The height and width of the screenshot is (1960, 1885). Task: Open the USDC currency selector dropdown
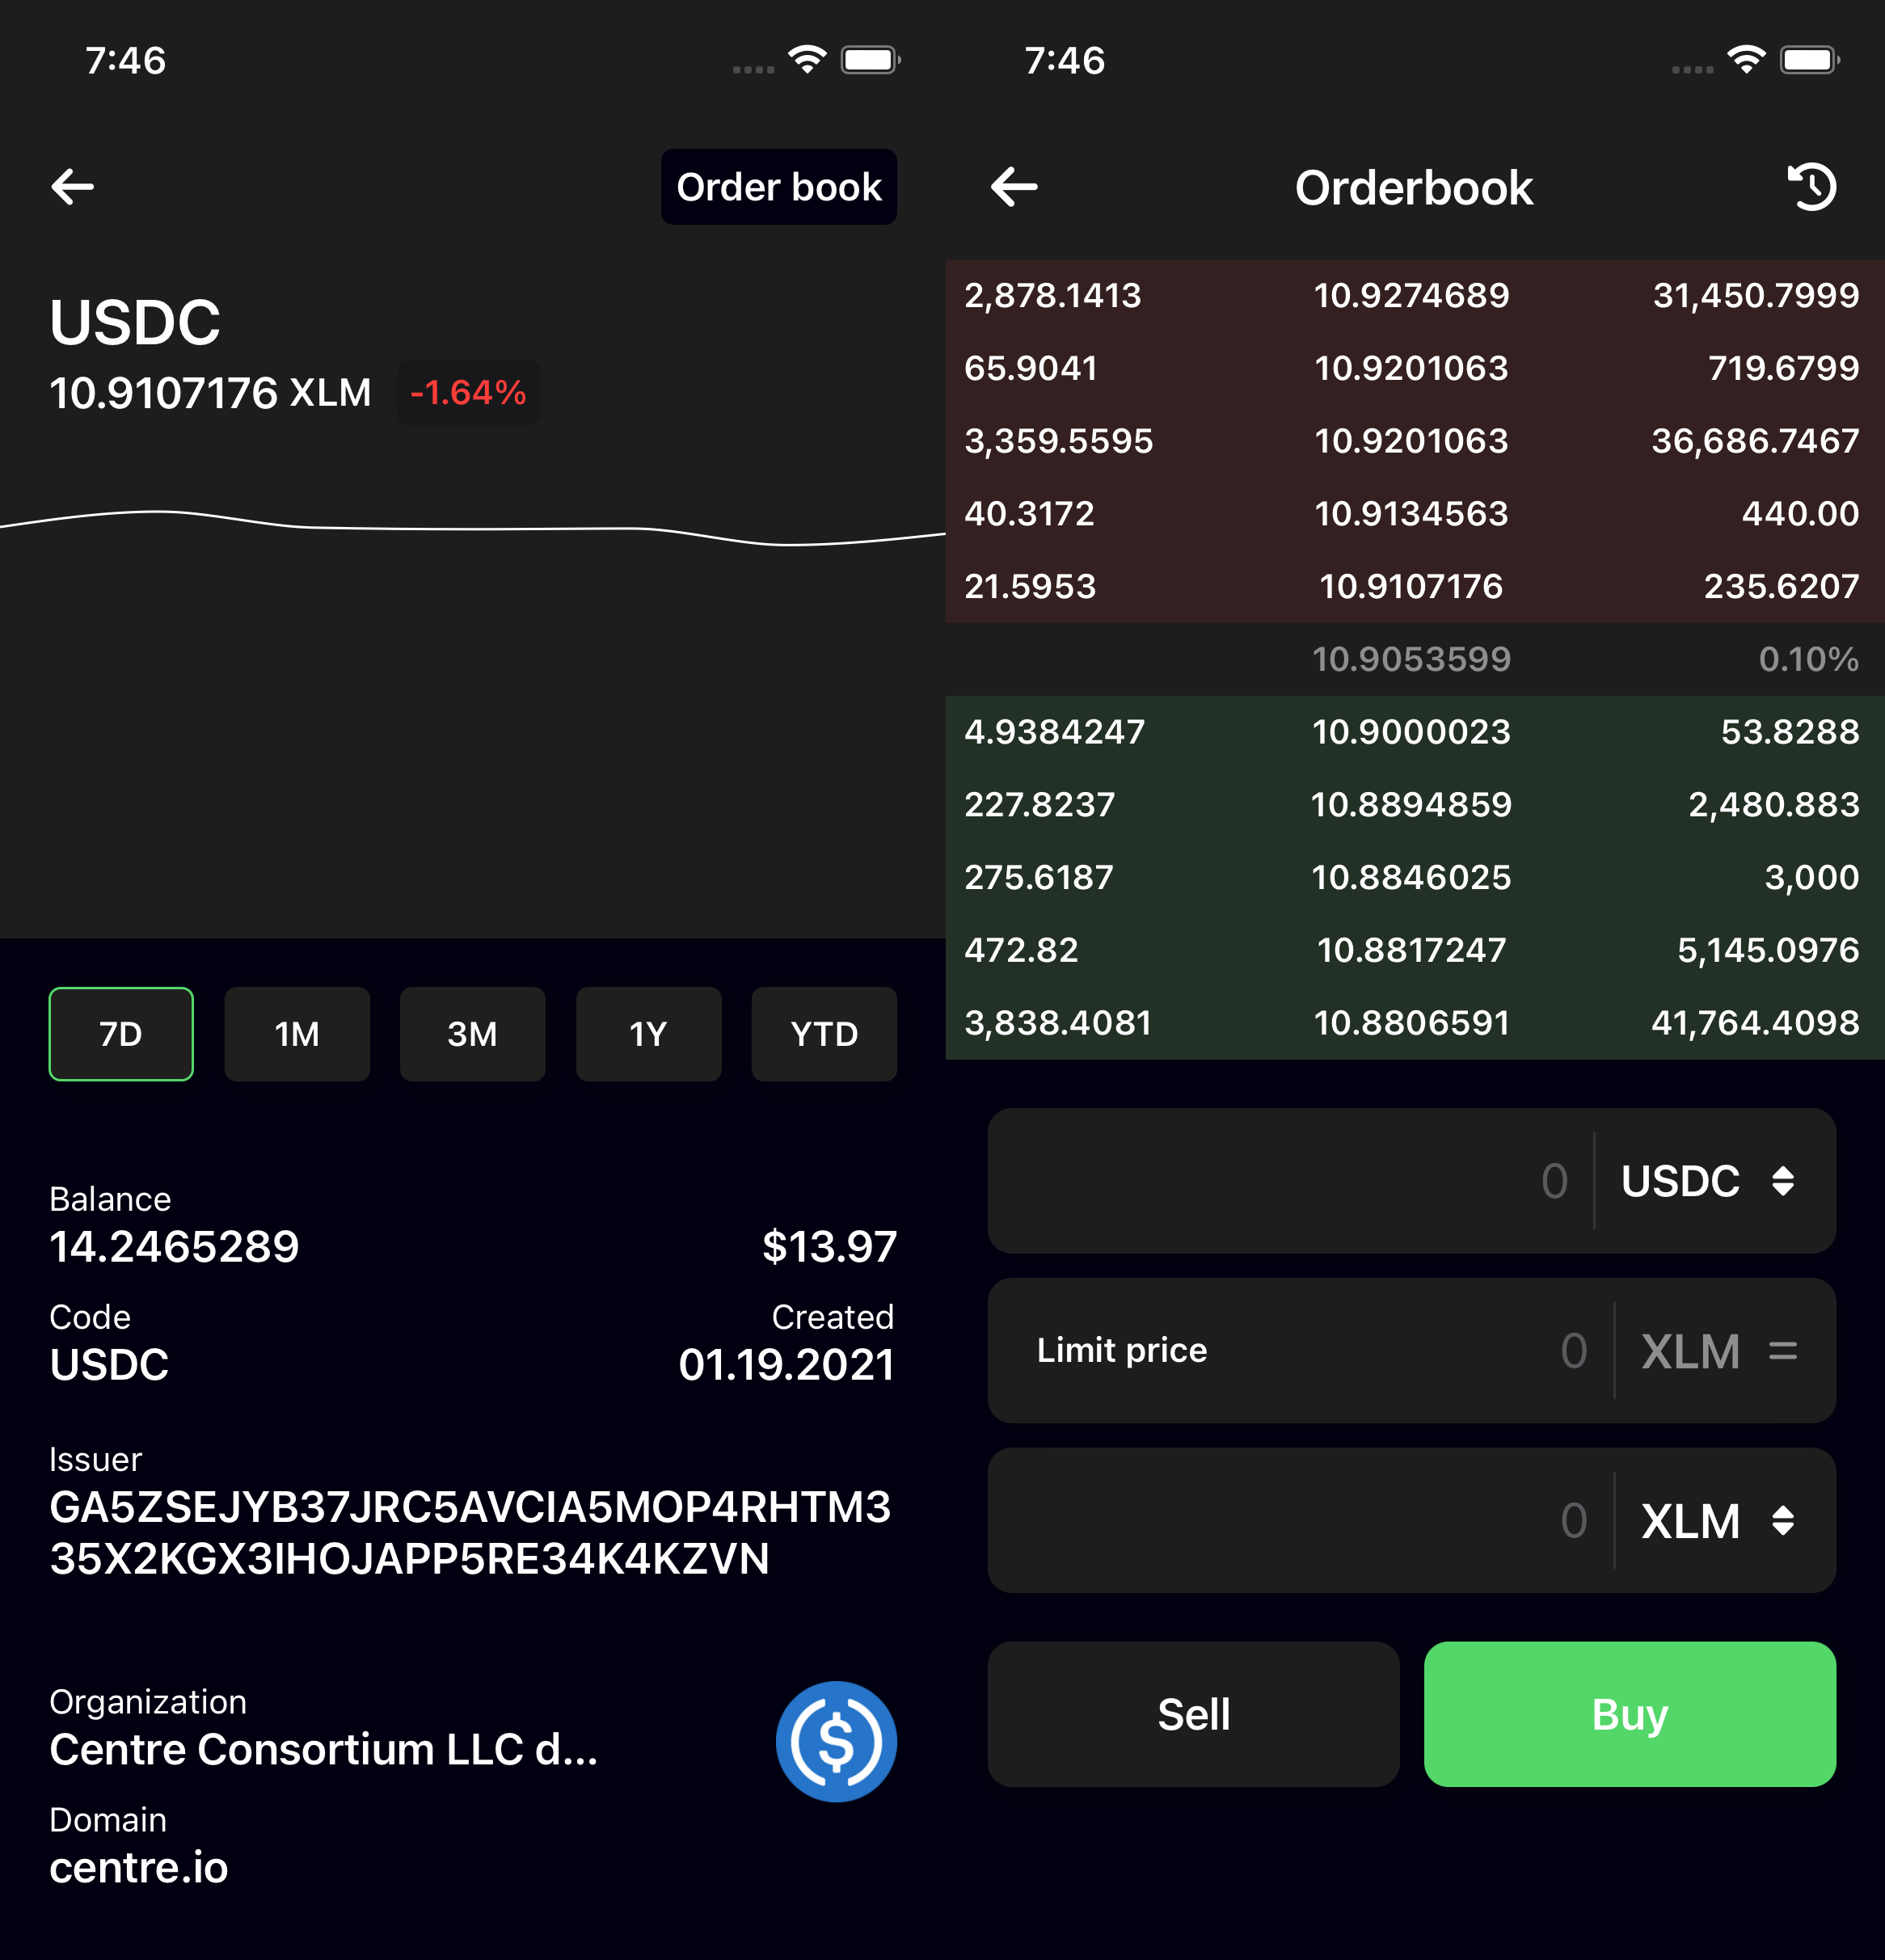pyautogui.click(x=1709, y=1181)
